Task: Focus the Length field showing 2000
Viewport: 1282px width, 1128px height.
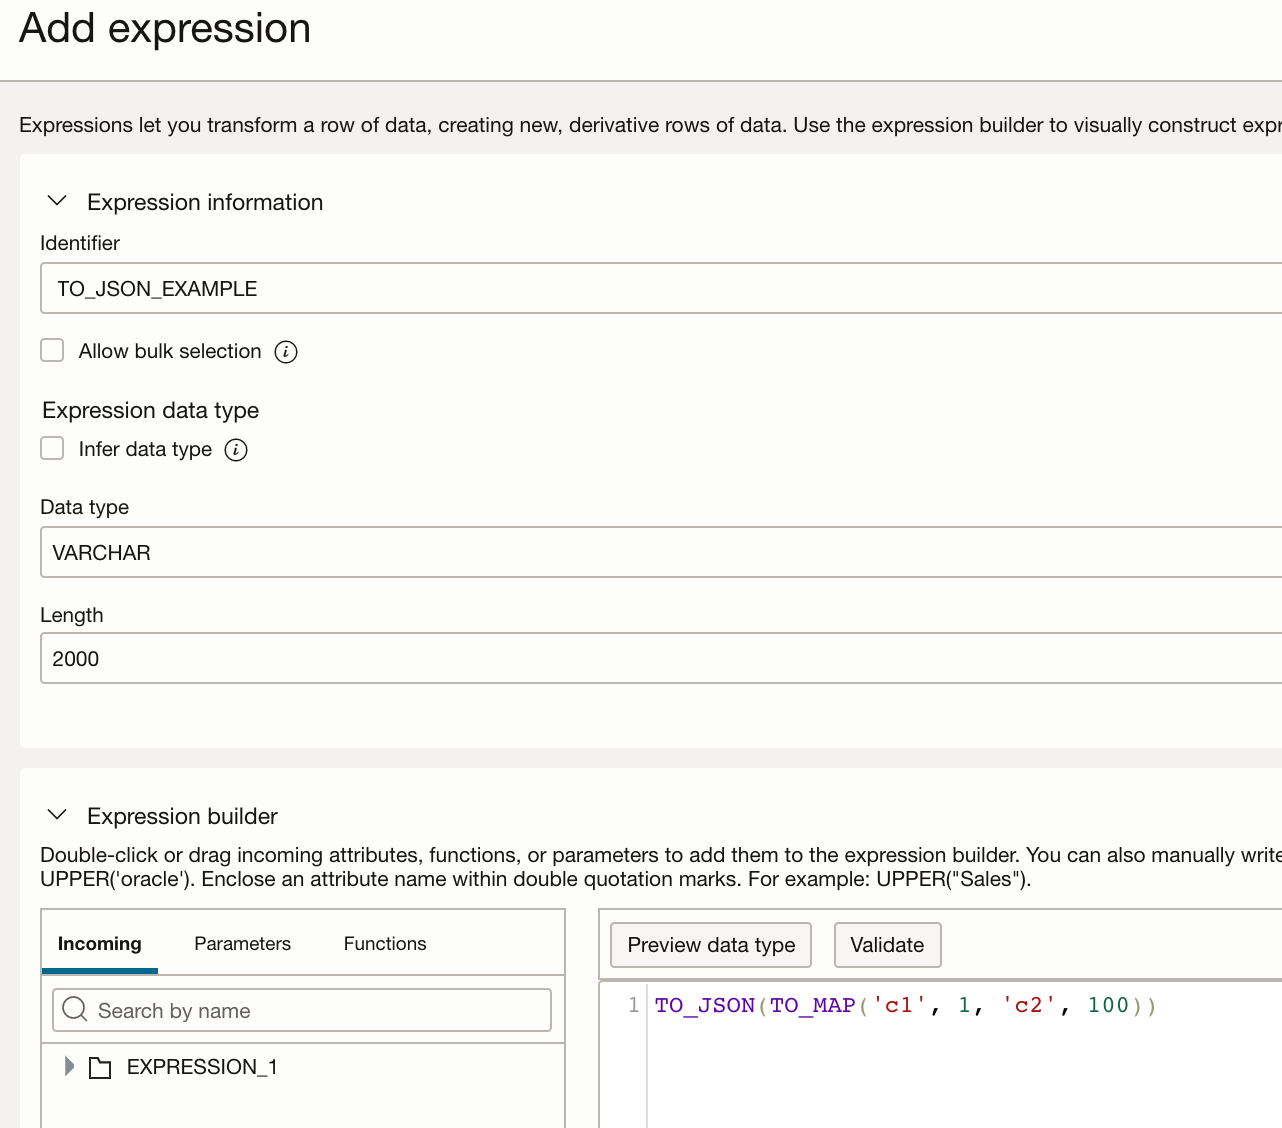Action: coord(660,658)
